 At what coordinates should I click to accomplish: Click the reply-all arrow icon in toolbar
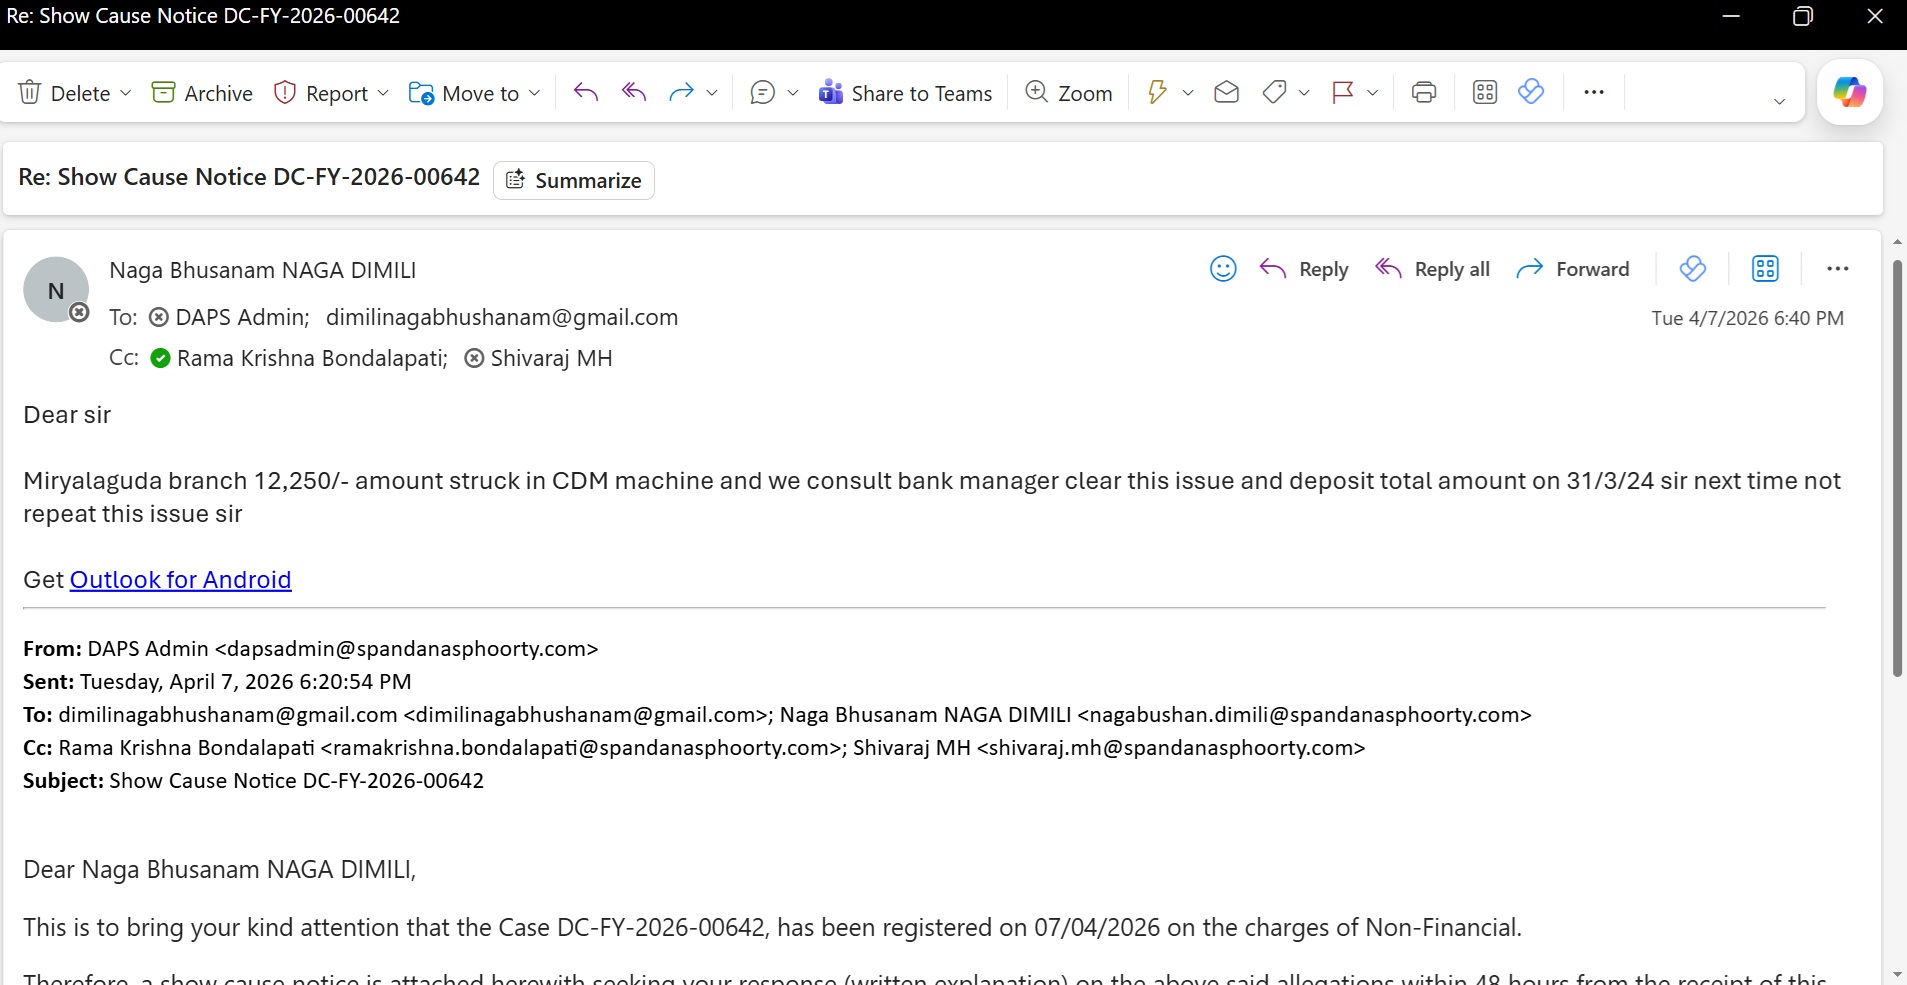[x=634, y=93]
